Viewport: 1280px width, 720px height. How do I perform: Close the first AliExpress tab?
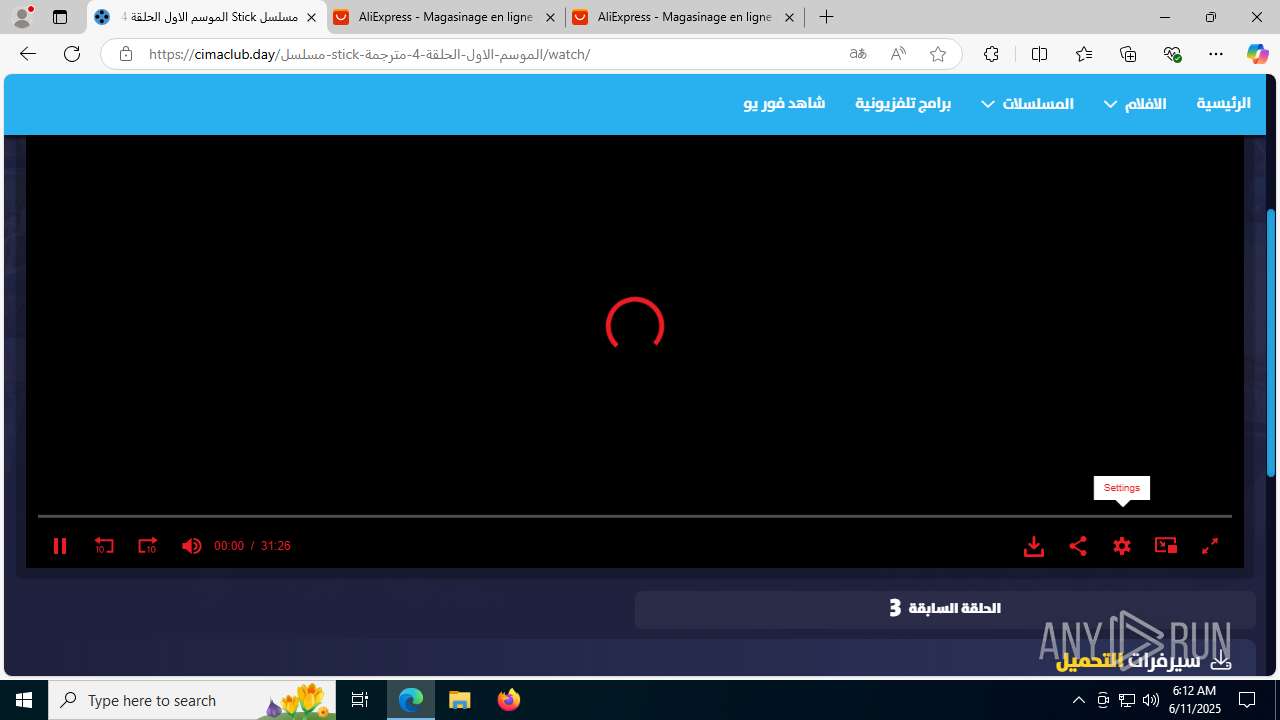point(550,17)
